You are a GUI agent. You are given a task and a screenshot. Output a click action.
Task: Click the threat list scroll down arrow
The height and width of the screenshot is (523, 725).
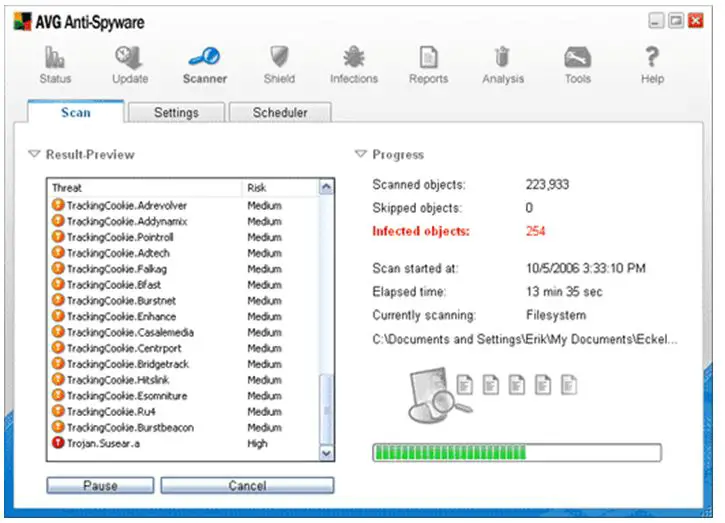(326, 453)
